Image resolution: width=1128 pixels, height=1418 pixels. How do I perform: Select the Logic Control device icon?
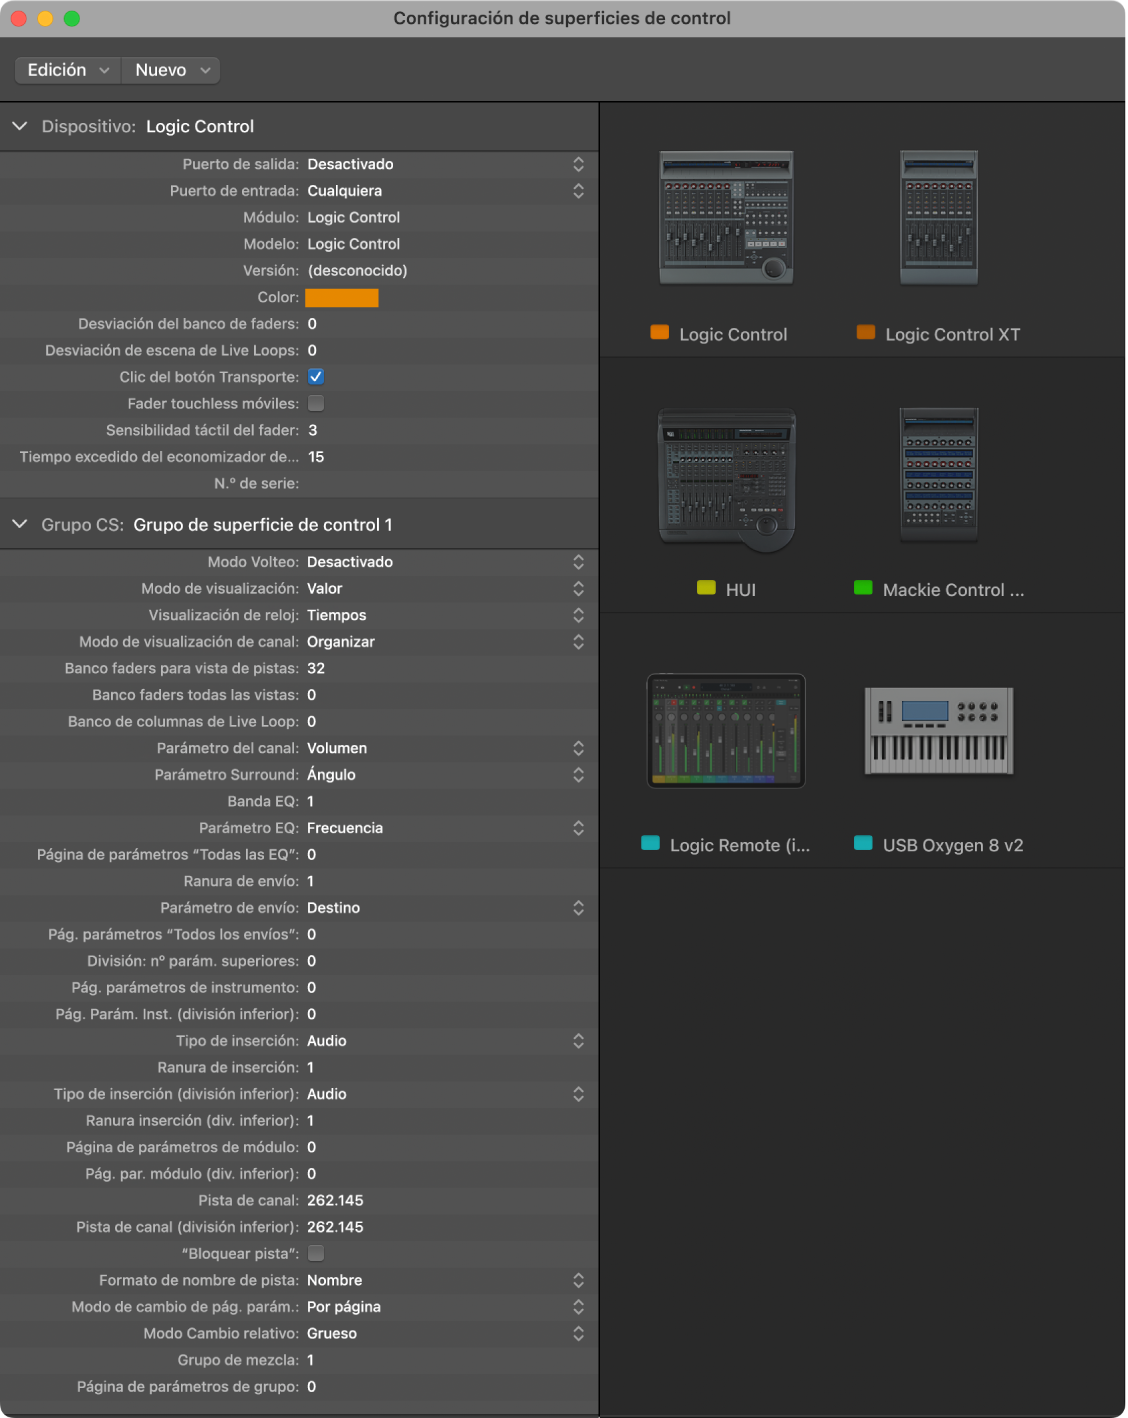coord(726,218)
